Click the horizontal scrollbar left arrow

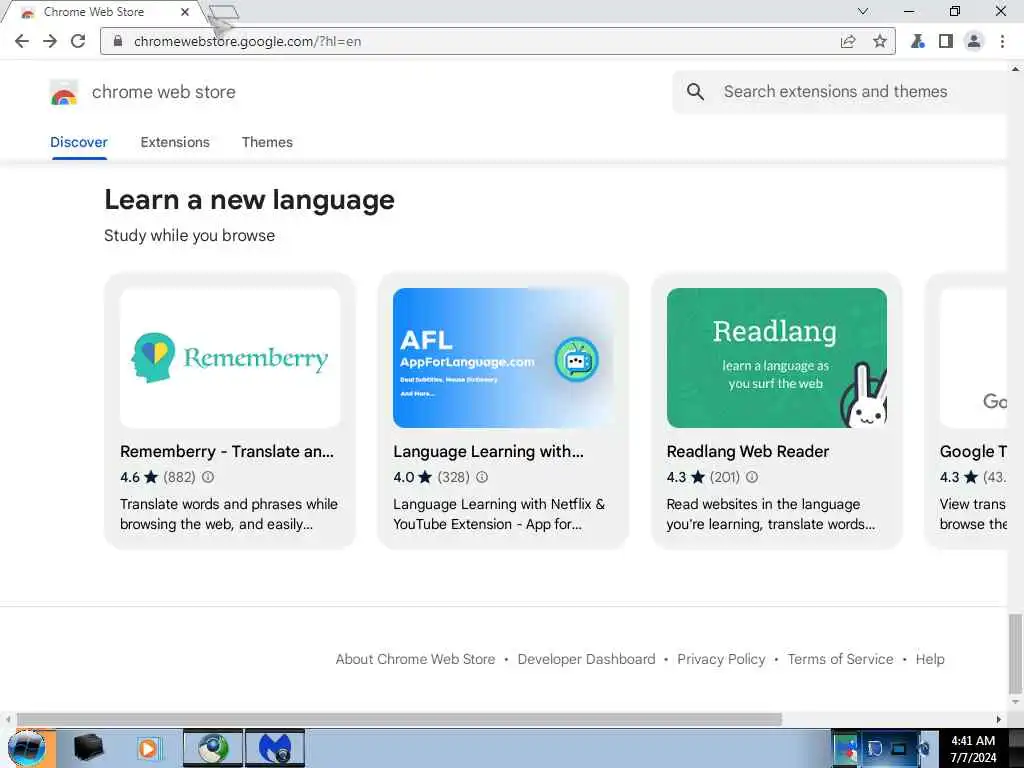tap(7, 719)
